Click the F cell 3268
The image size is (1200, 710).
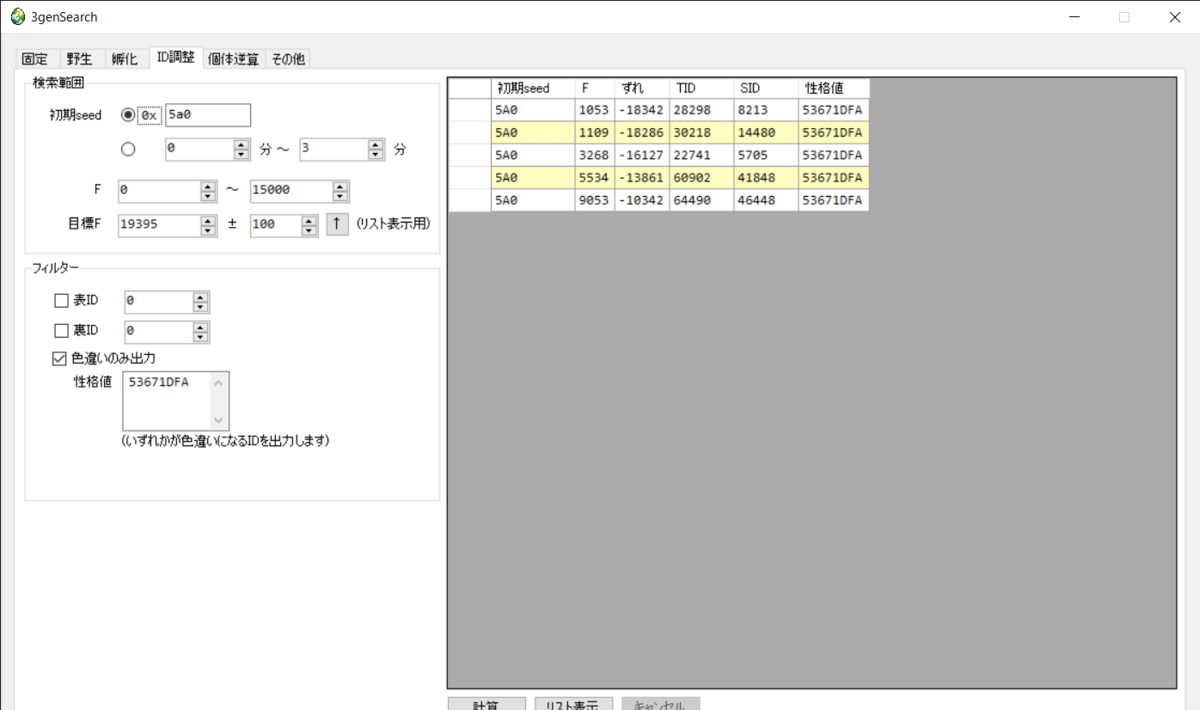595,155
